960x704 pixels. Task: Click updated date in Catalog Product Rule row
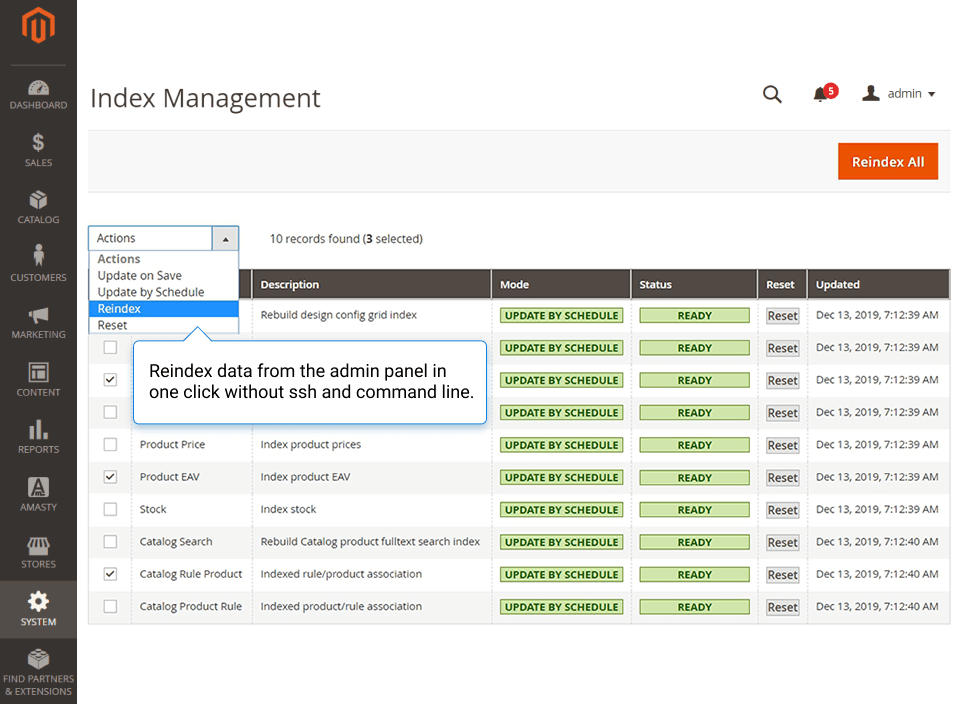pos(877,607)
